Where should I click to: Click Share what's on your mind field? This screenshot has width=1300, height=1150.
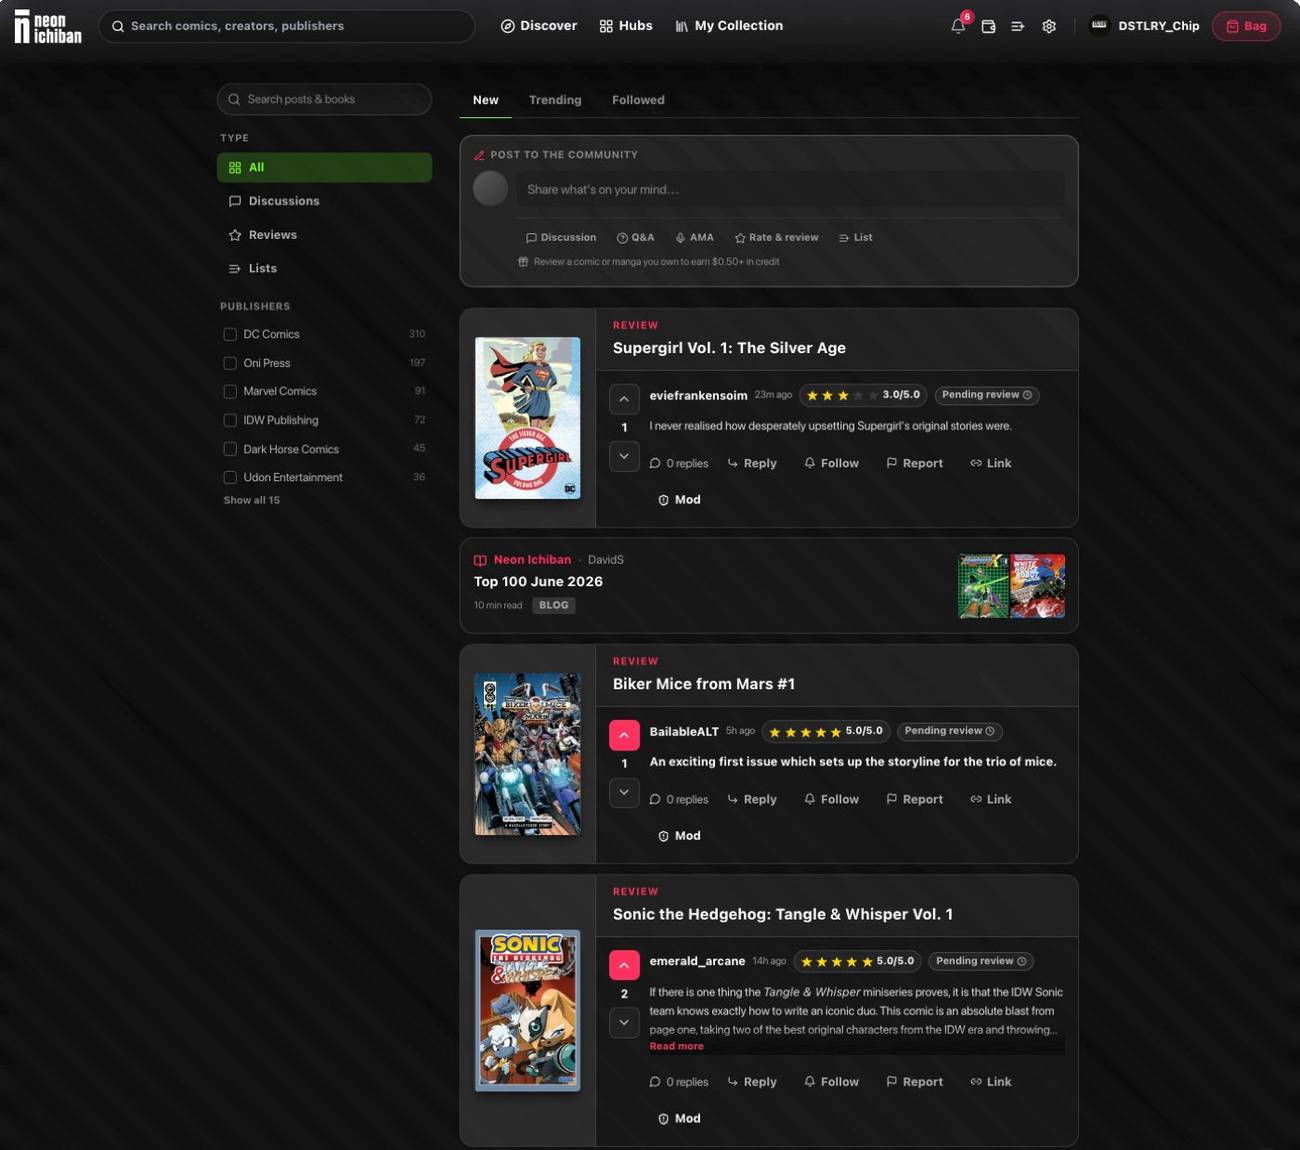(x=790, y=189)
